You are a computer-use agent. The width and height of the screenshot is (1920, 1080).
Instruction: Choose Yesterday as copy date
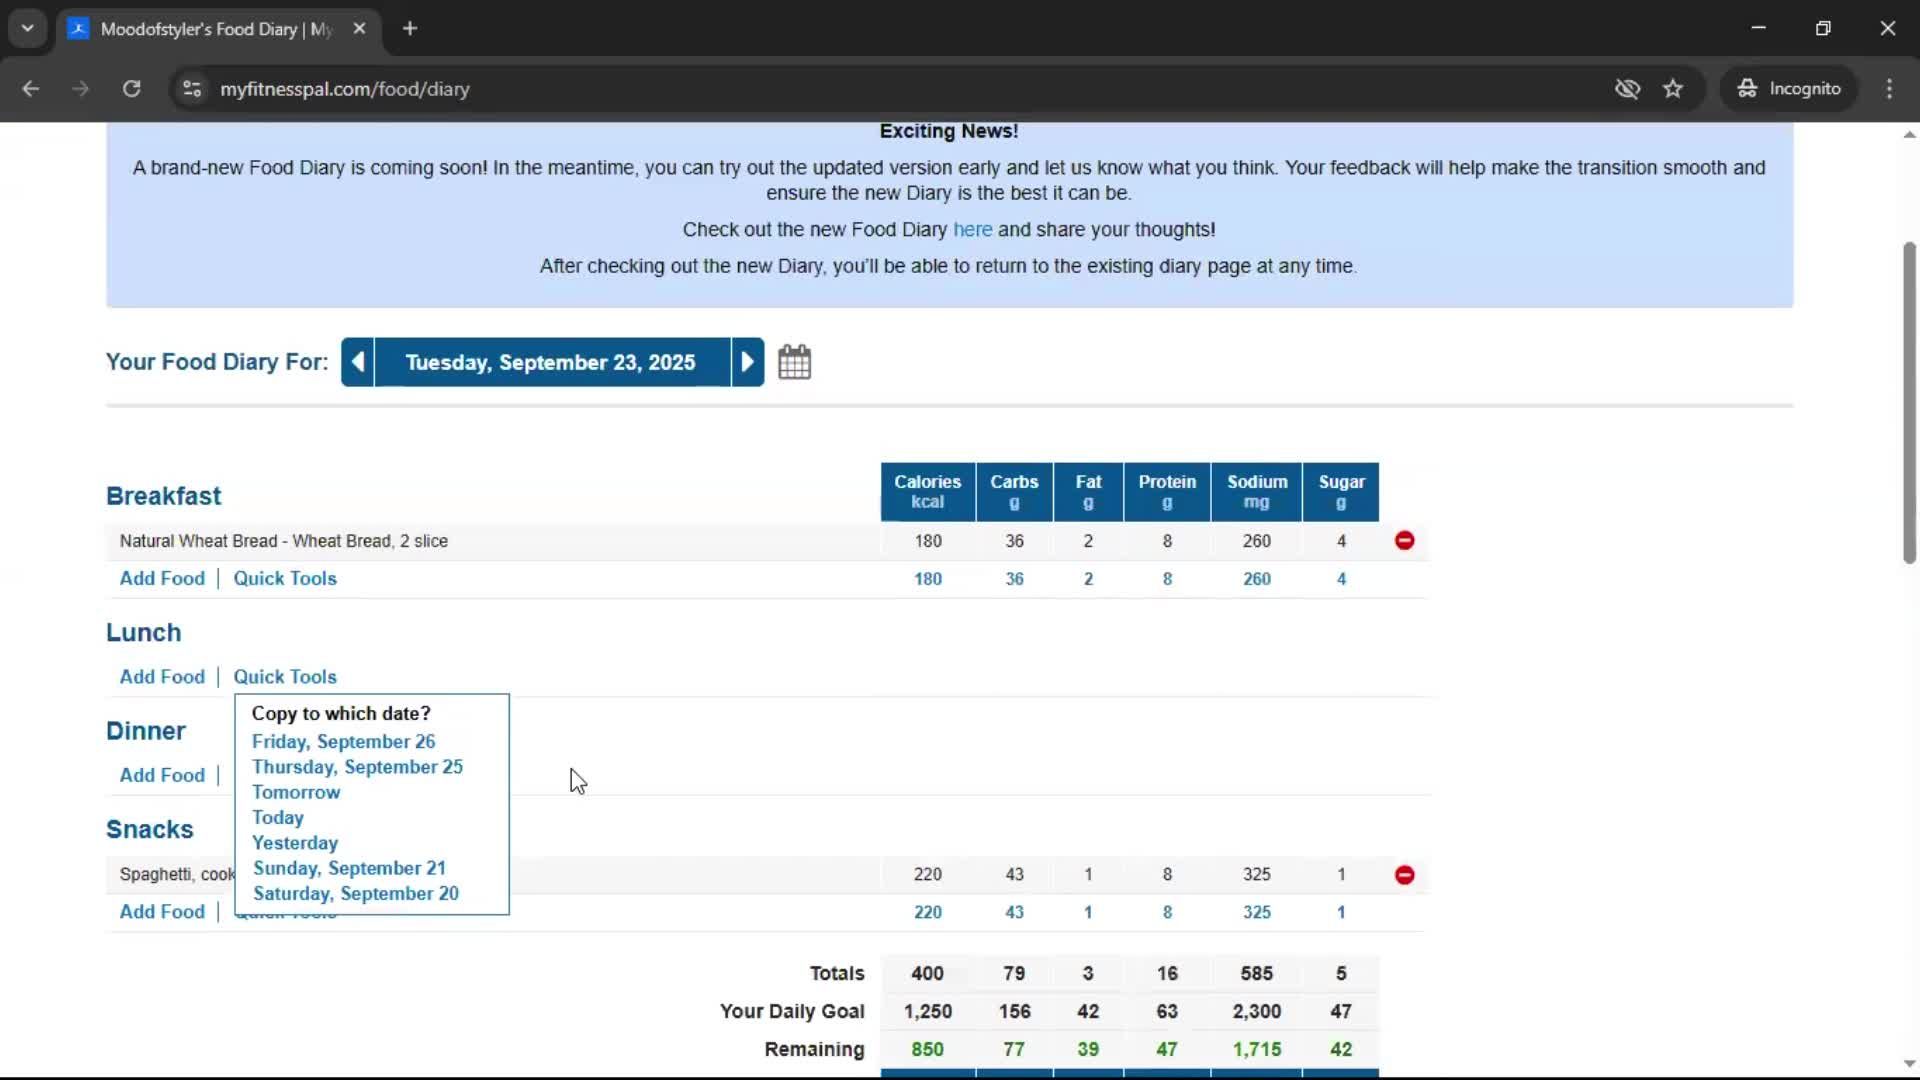pyautogui.click(x=295, y=843)
